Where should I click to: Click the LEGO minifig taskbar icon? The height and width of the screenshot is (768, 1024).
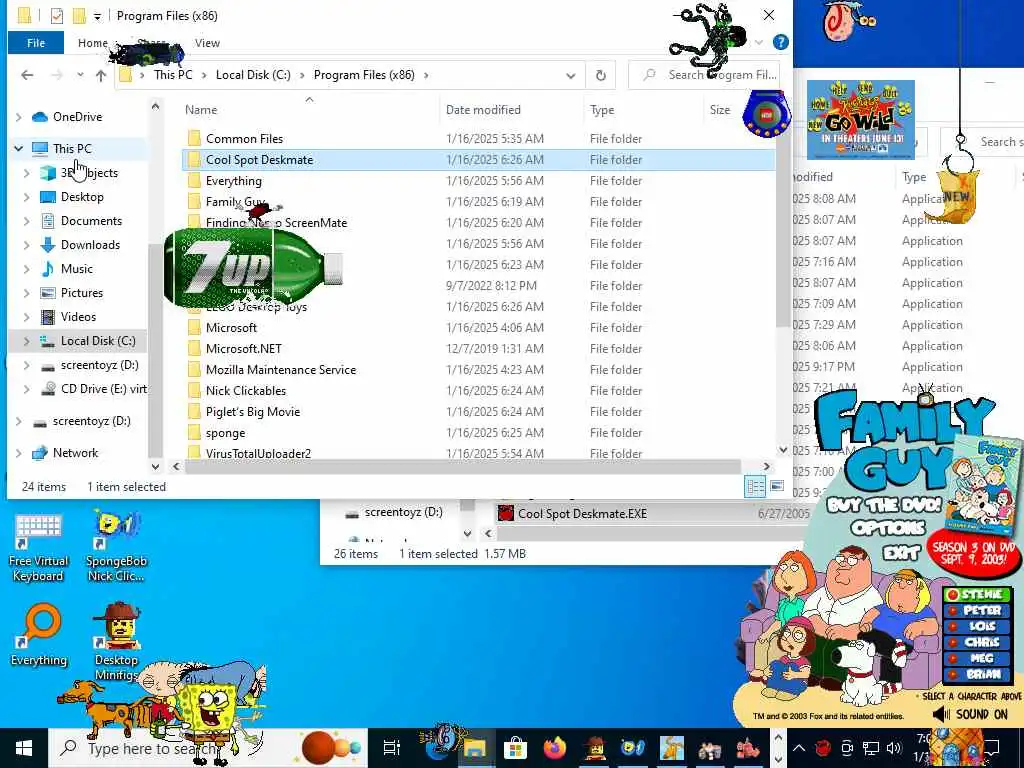point(594,748)
